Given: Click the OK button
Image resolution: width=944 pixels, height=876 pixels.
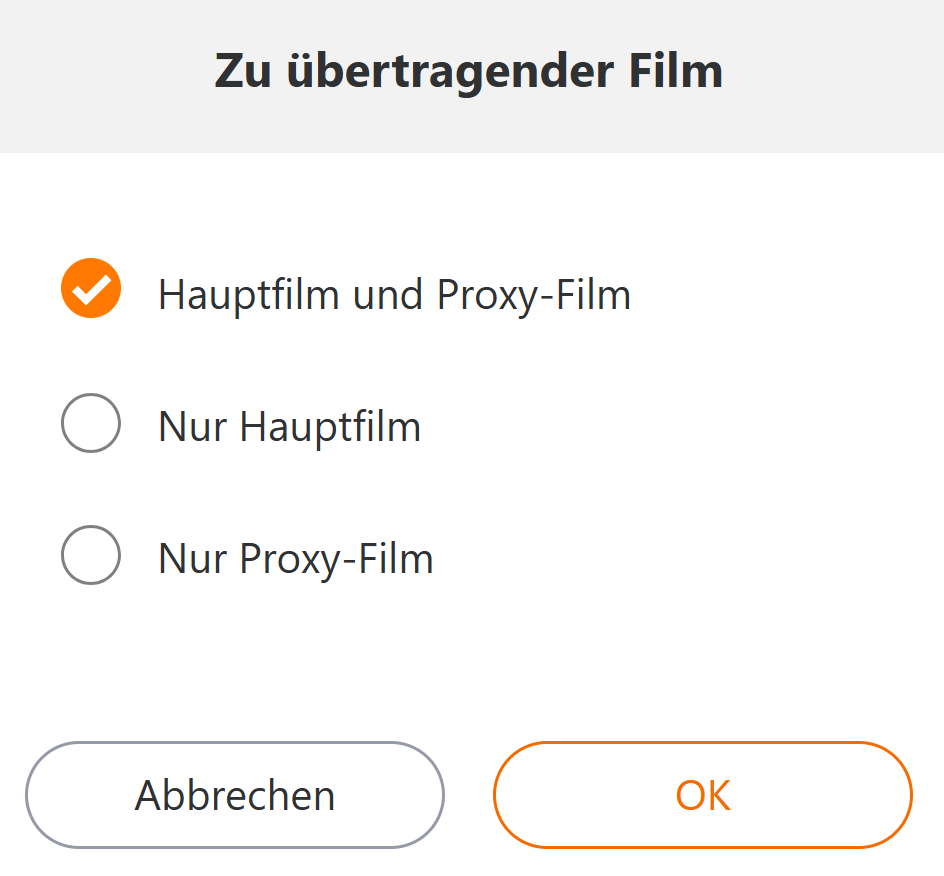Looking at the screenshot, I should [702, 795].
